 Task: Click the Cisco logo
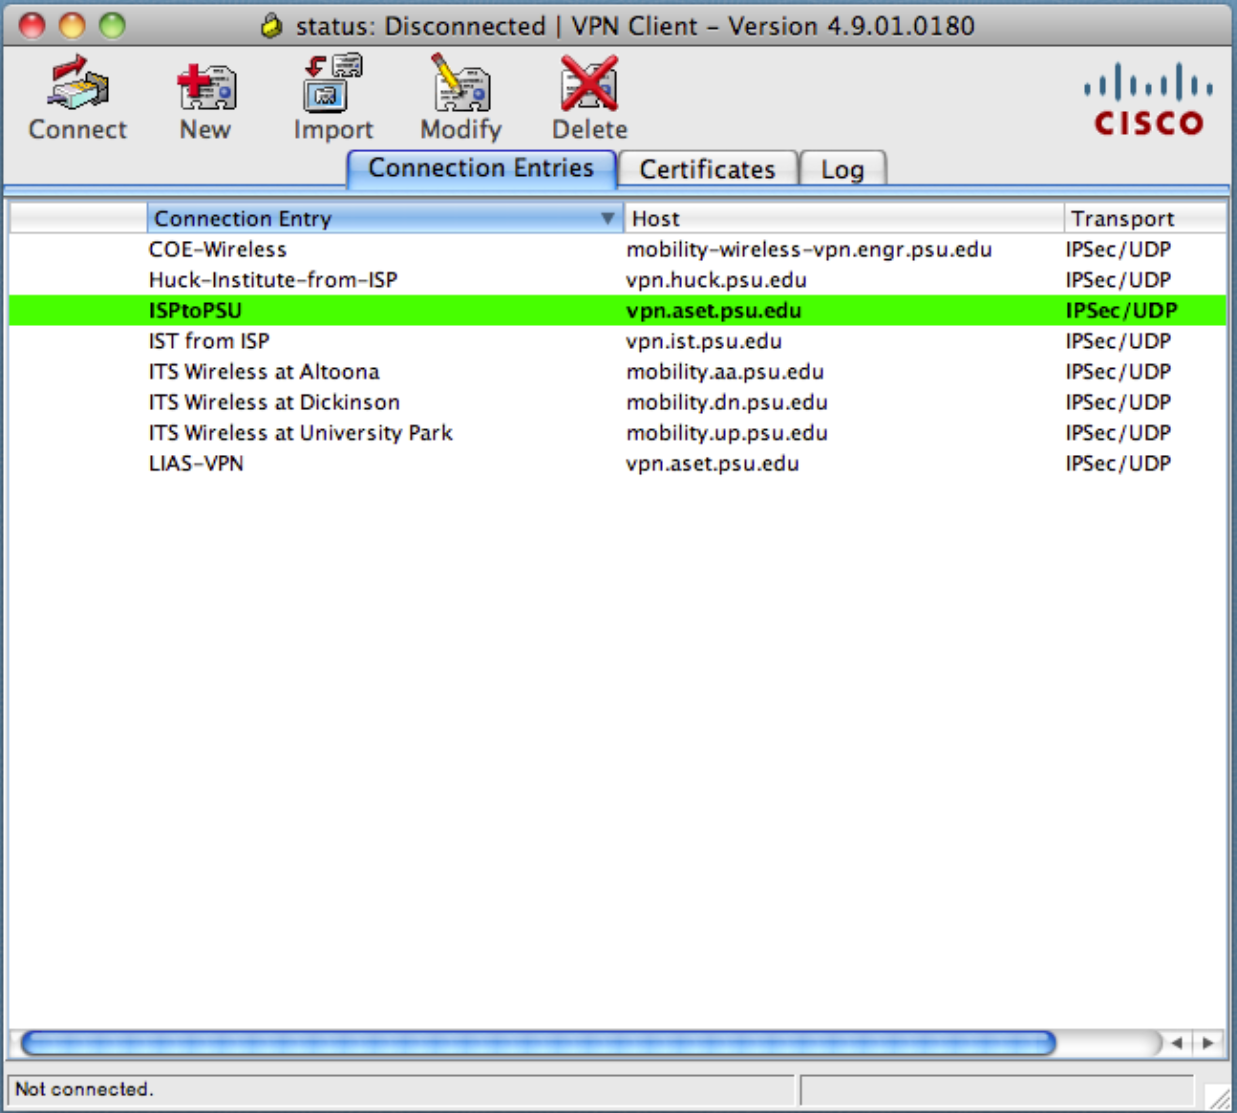click(x=1148, y=100)
